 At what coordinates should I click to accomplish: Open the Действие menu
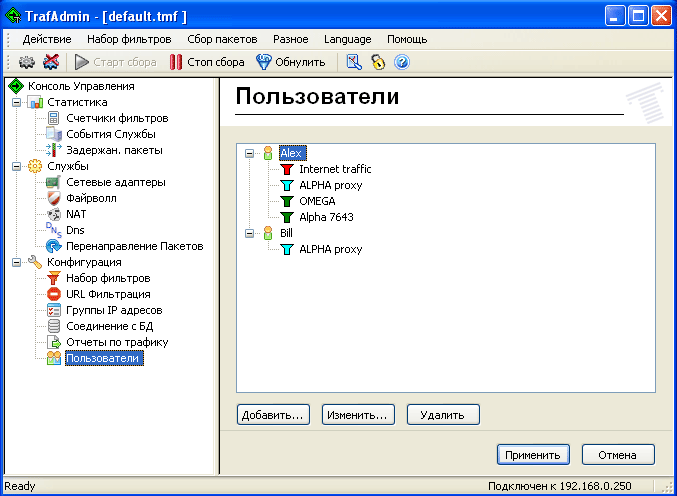click(x=47, y=39)
